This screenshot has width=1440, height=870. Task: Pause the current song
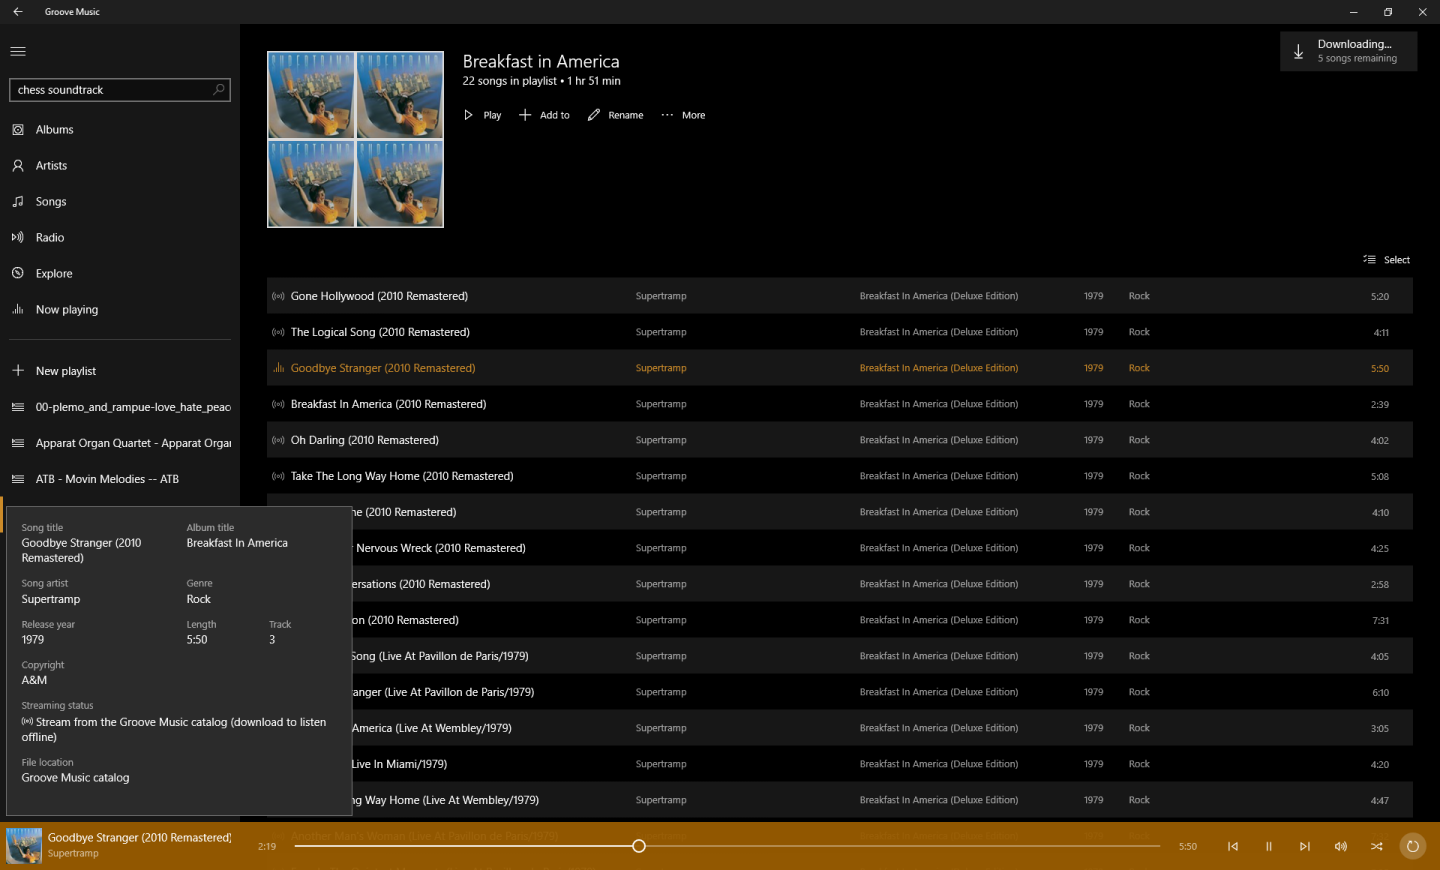(1269, 846)
